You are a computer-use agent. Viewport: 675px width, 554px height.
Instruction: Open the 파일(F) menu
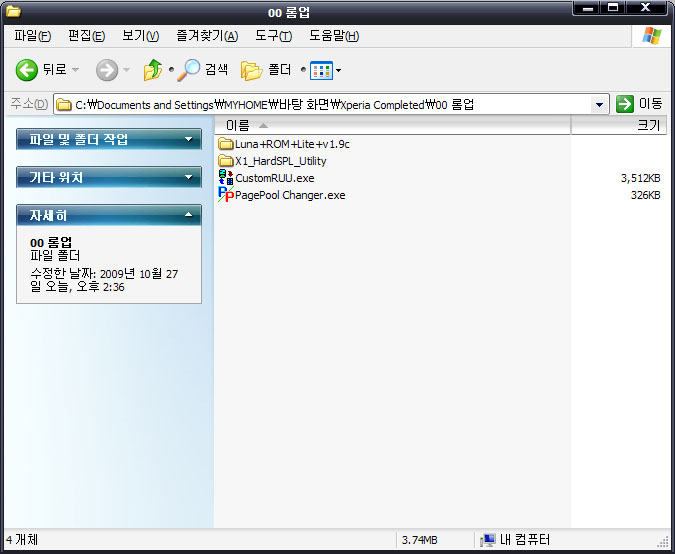click(33, 36)
